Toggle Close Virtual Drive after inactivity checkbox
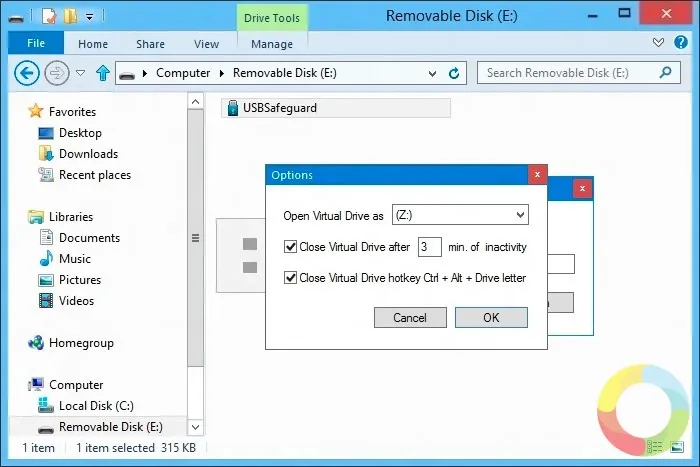The height and width of the screenshot is (467, 700). tap(290, 246)
